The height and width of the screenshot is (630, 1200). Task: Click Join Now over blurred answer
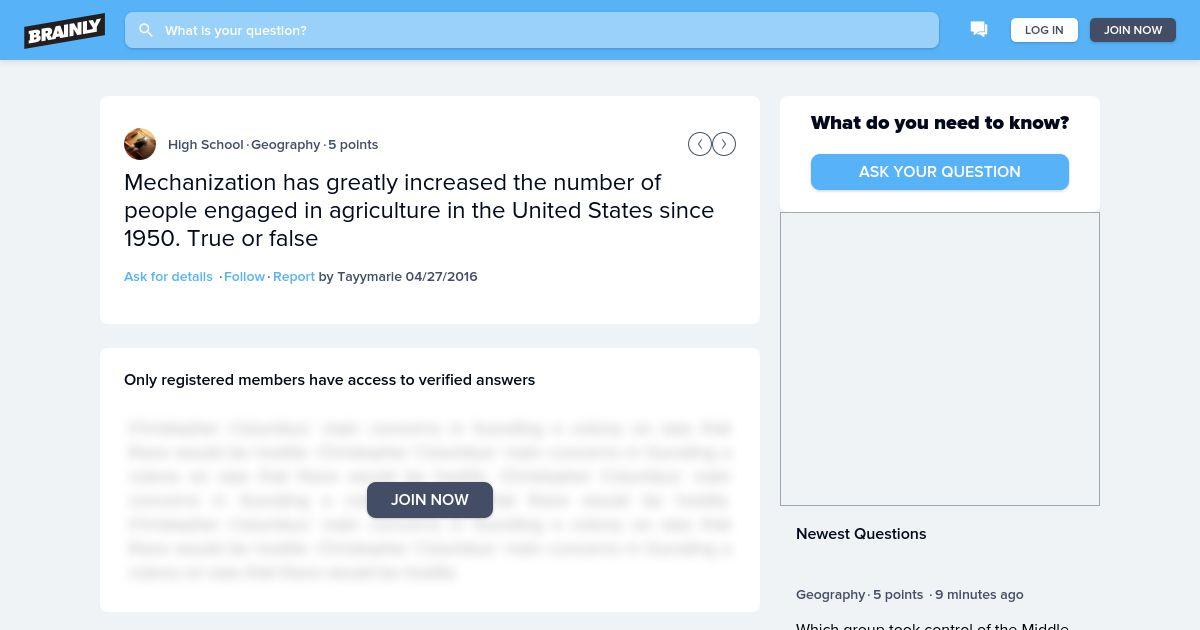[430, 500]
